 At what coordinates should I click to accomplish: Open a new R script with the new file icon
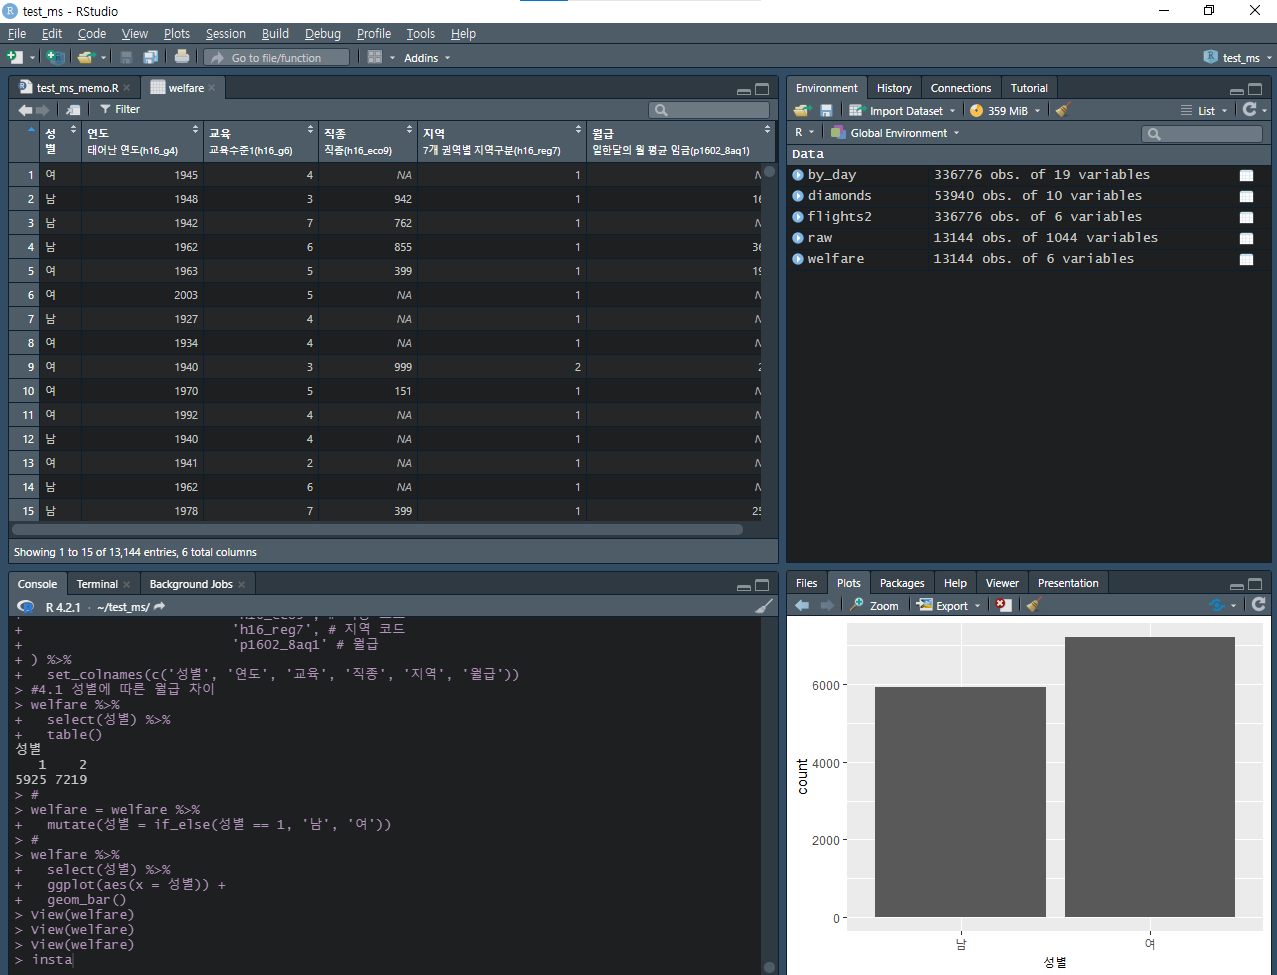click(15, 57)
